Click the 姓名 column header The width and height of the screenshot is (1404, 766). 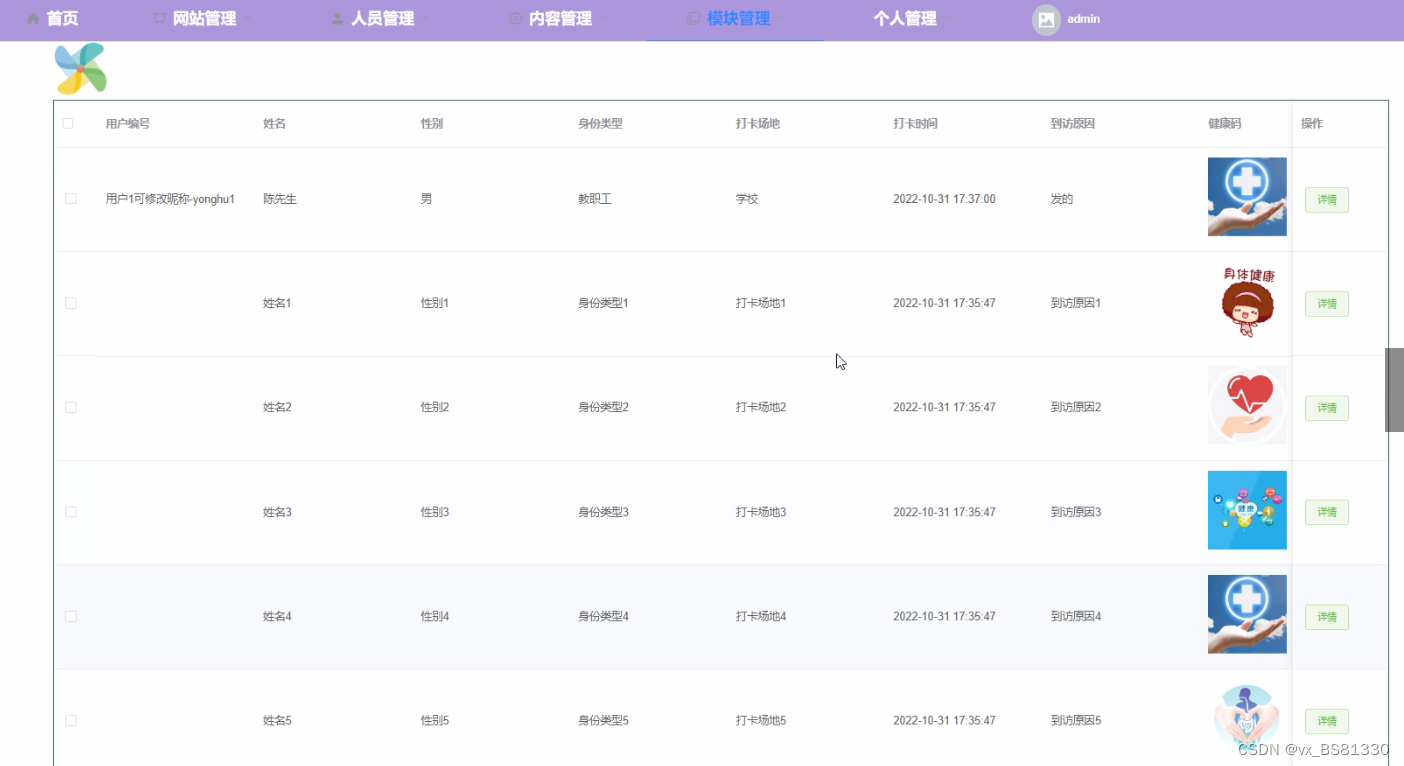pyautogui.click(x=275, y=124)
